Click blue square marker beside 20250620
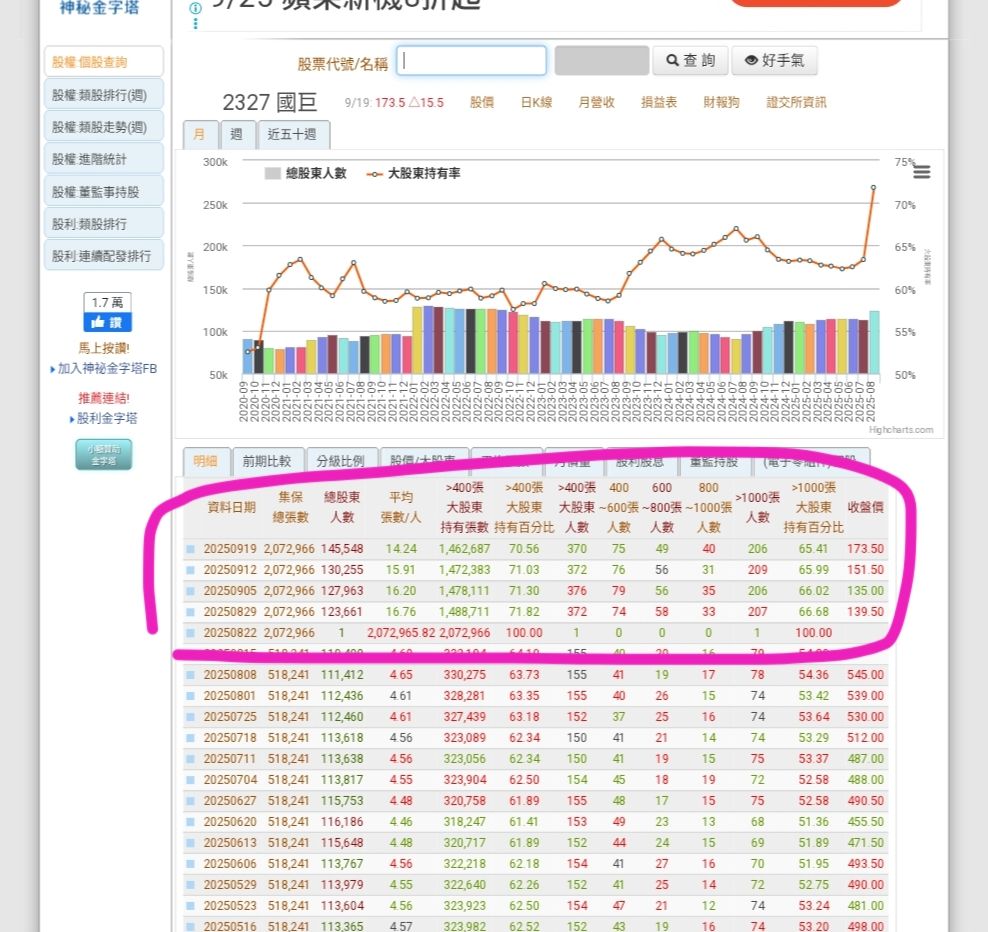This screenshot has height=932, width=988. coord(190,822)
